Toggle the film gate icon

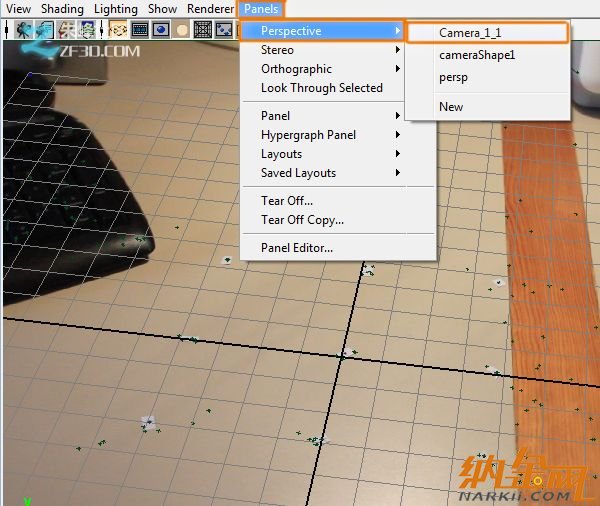[139, 29]
